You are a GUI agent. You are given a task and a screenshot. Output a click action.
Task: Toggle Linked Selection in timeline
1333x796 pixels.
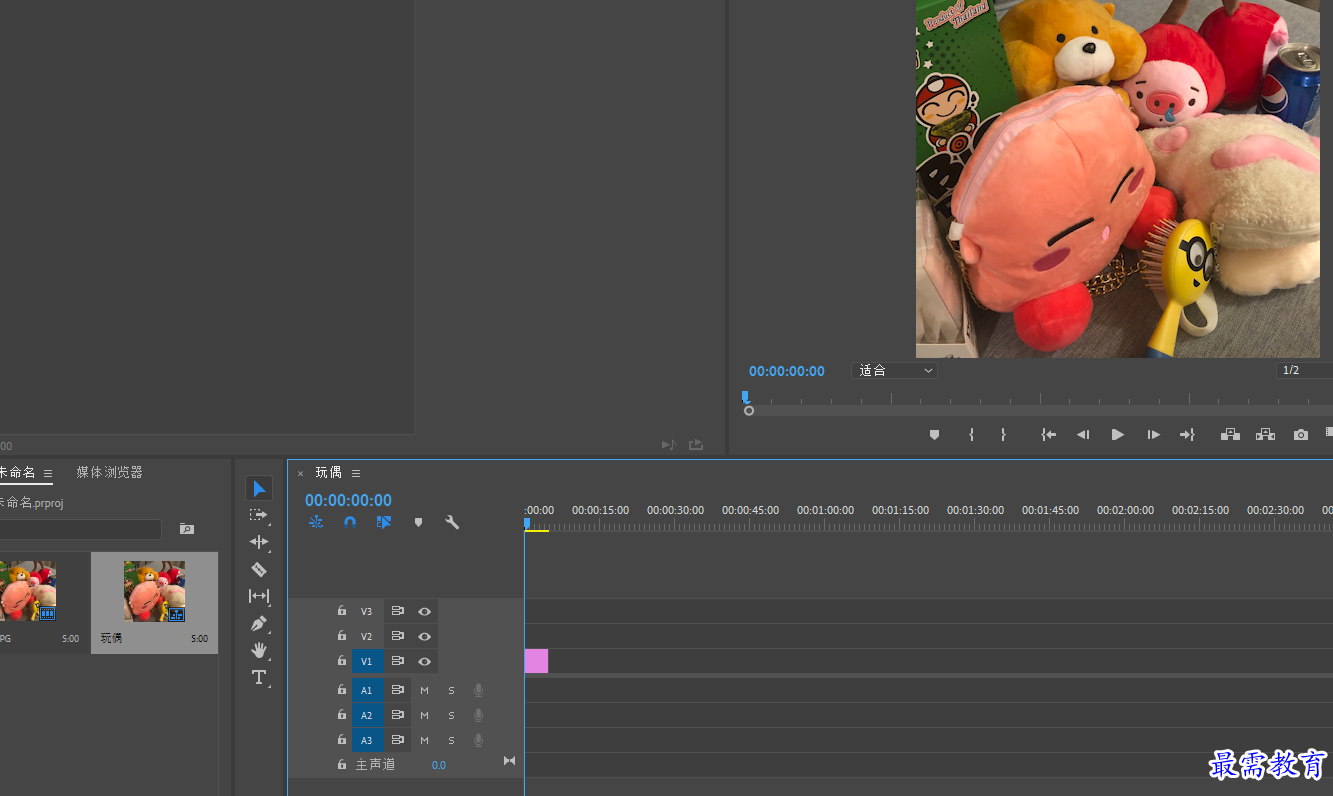click(x=384, y=522)
